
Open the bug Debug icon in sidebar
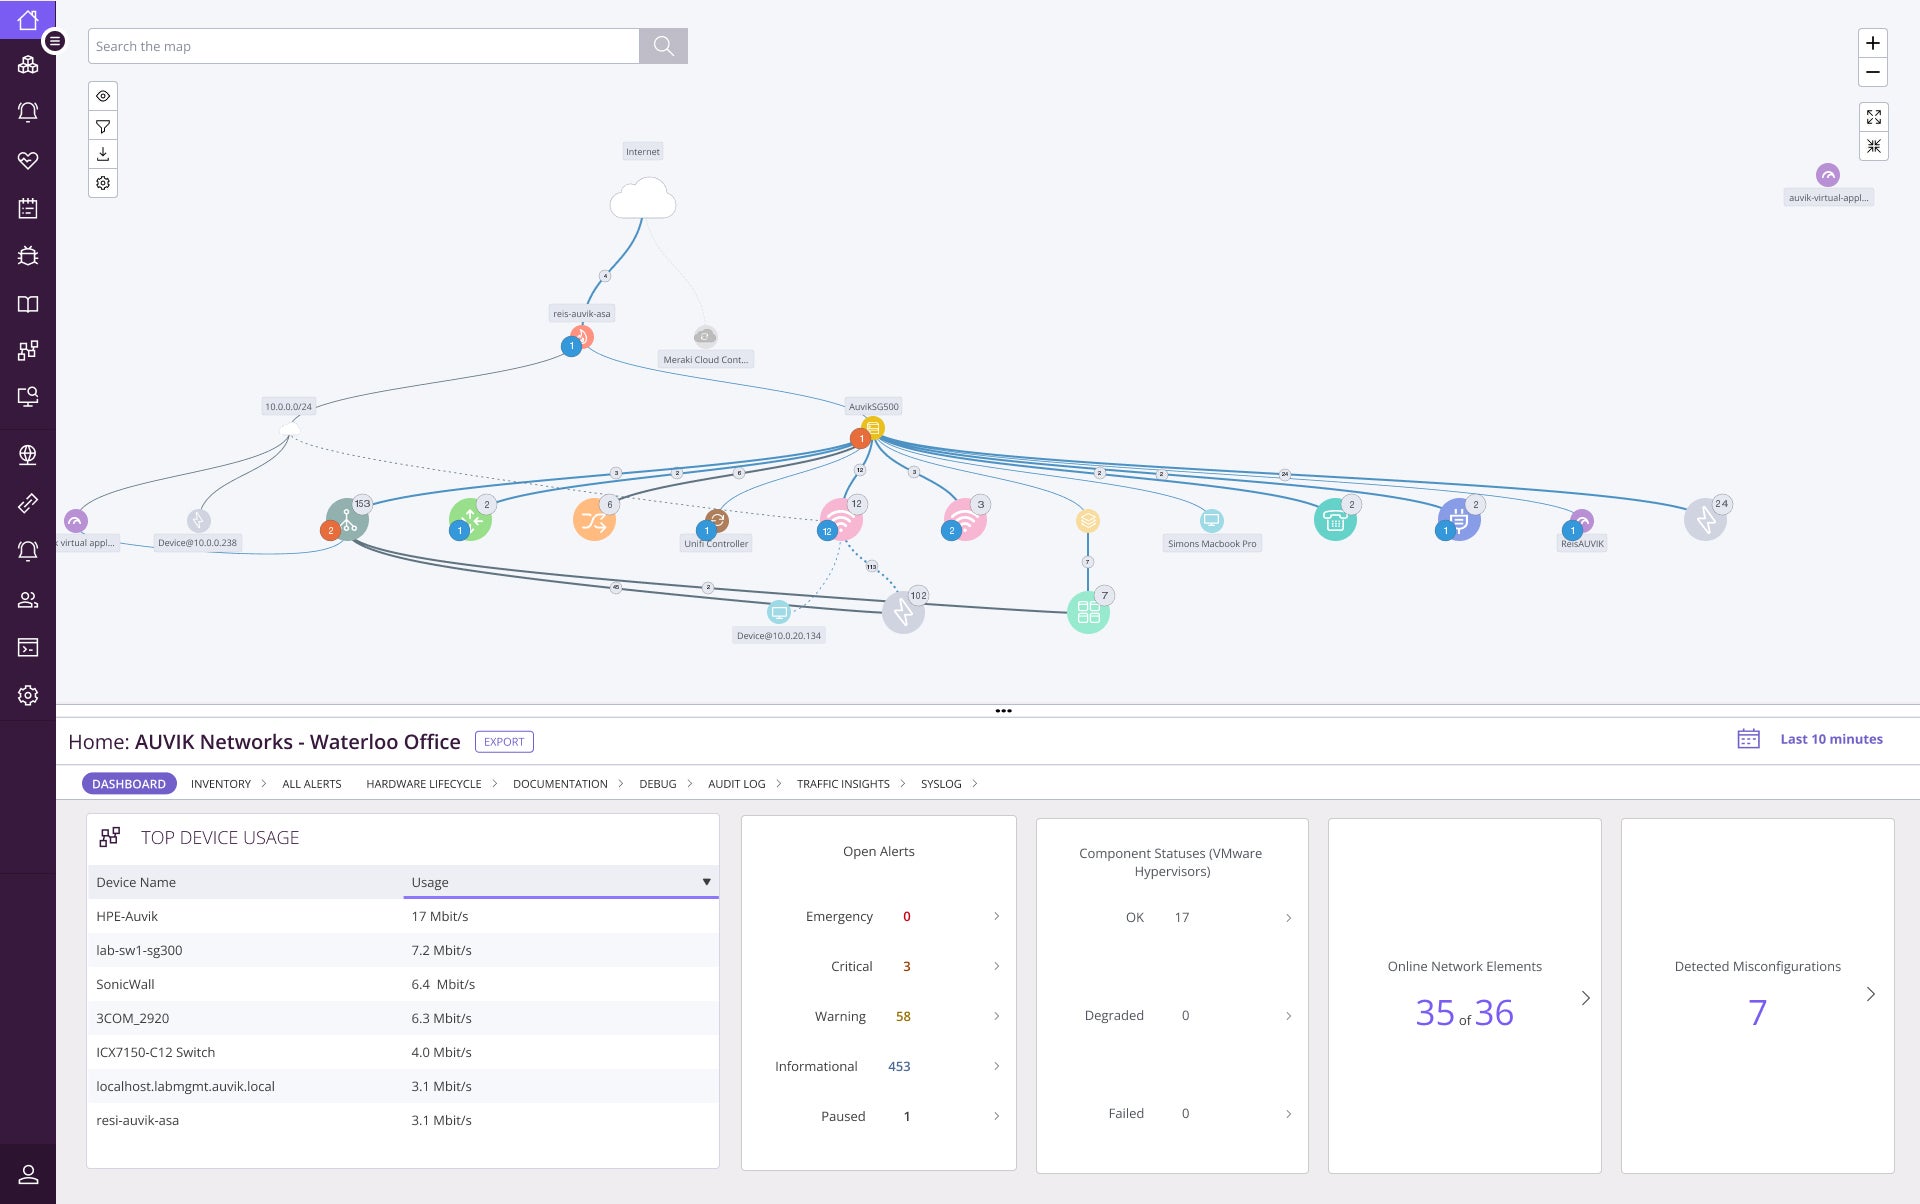28,256
